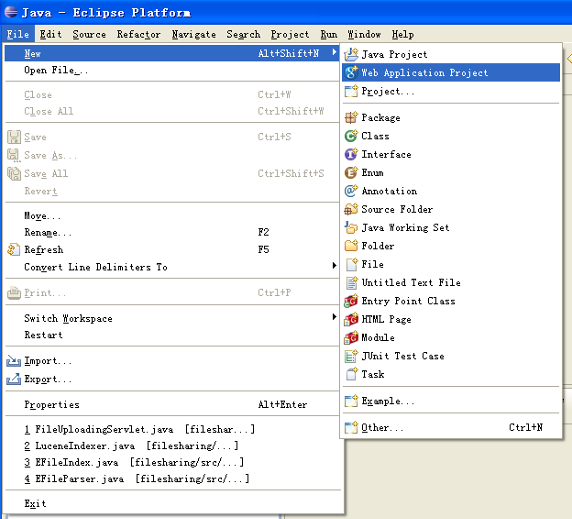Click the brown Enum icon
This screenshot has width=572, height=519.
[351, 172]
